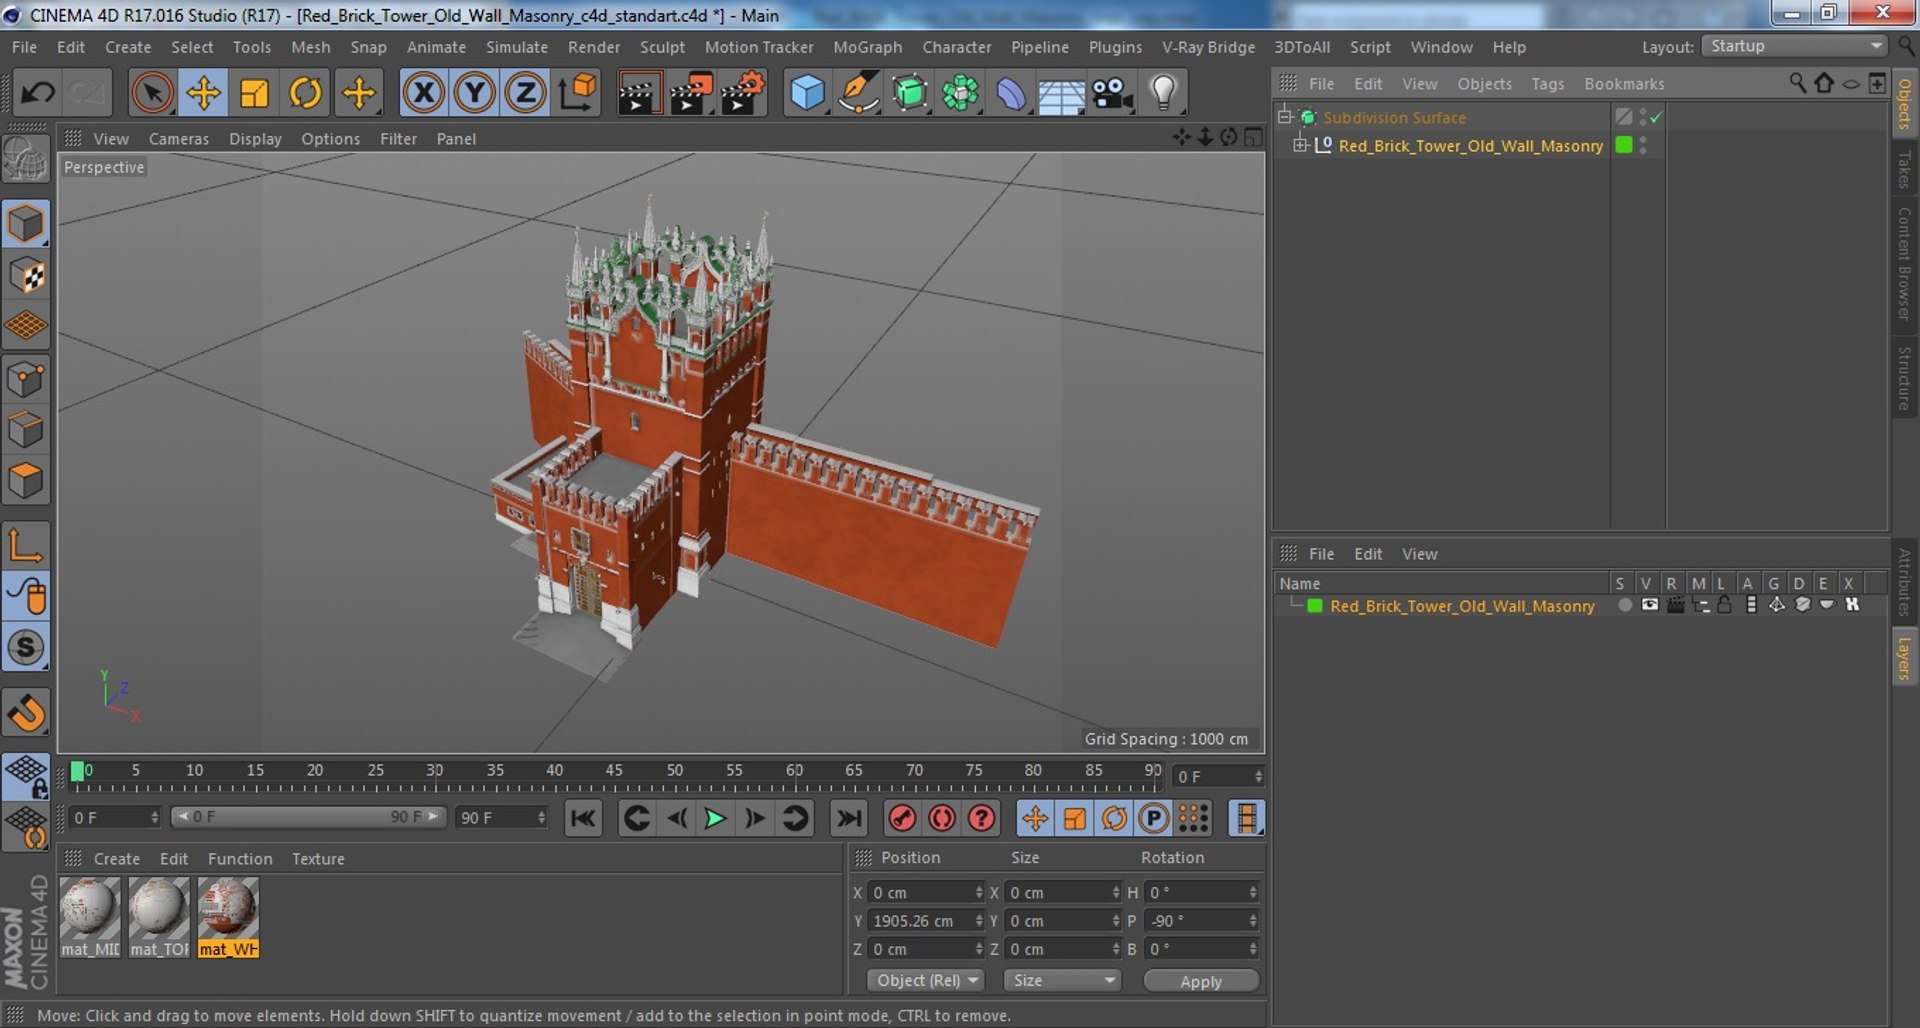Activate the Move tool
This screenshot has width=1920, height=1028.
point(203,93)
